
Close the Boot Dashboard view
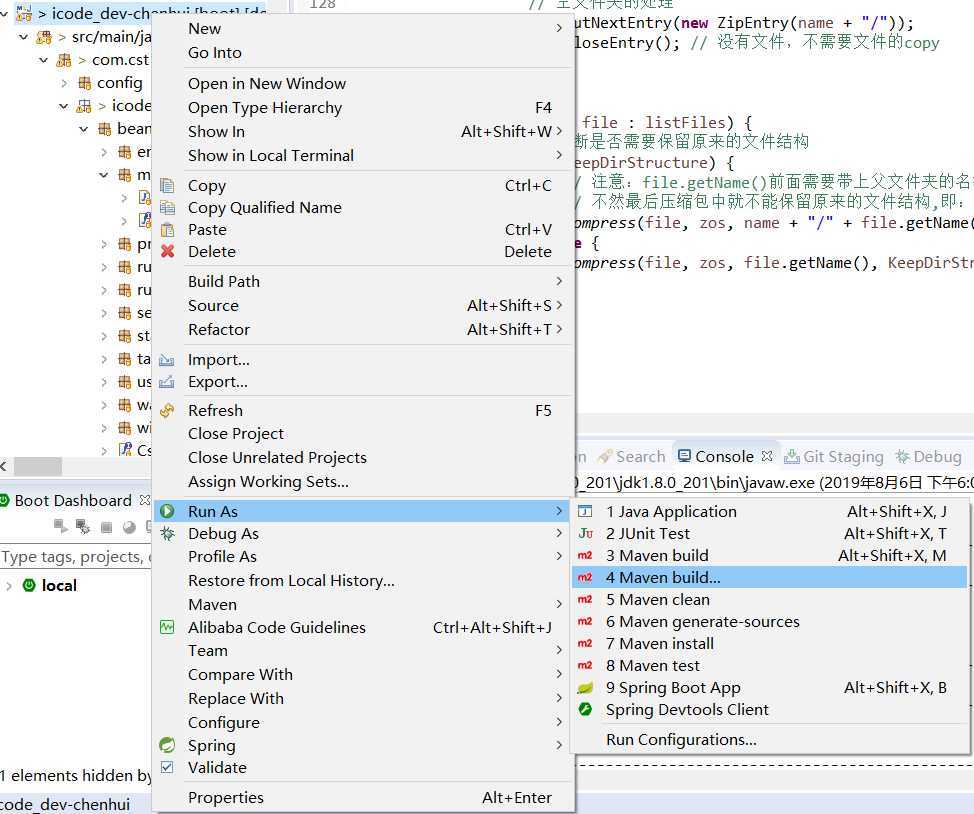point(145,500)
